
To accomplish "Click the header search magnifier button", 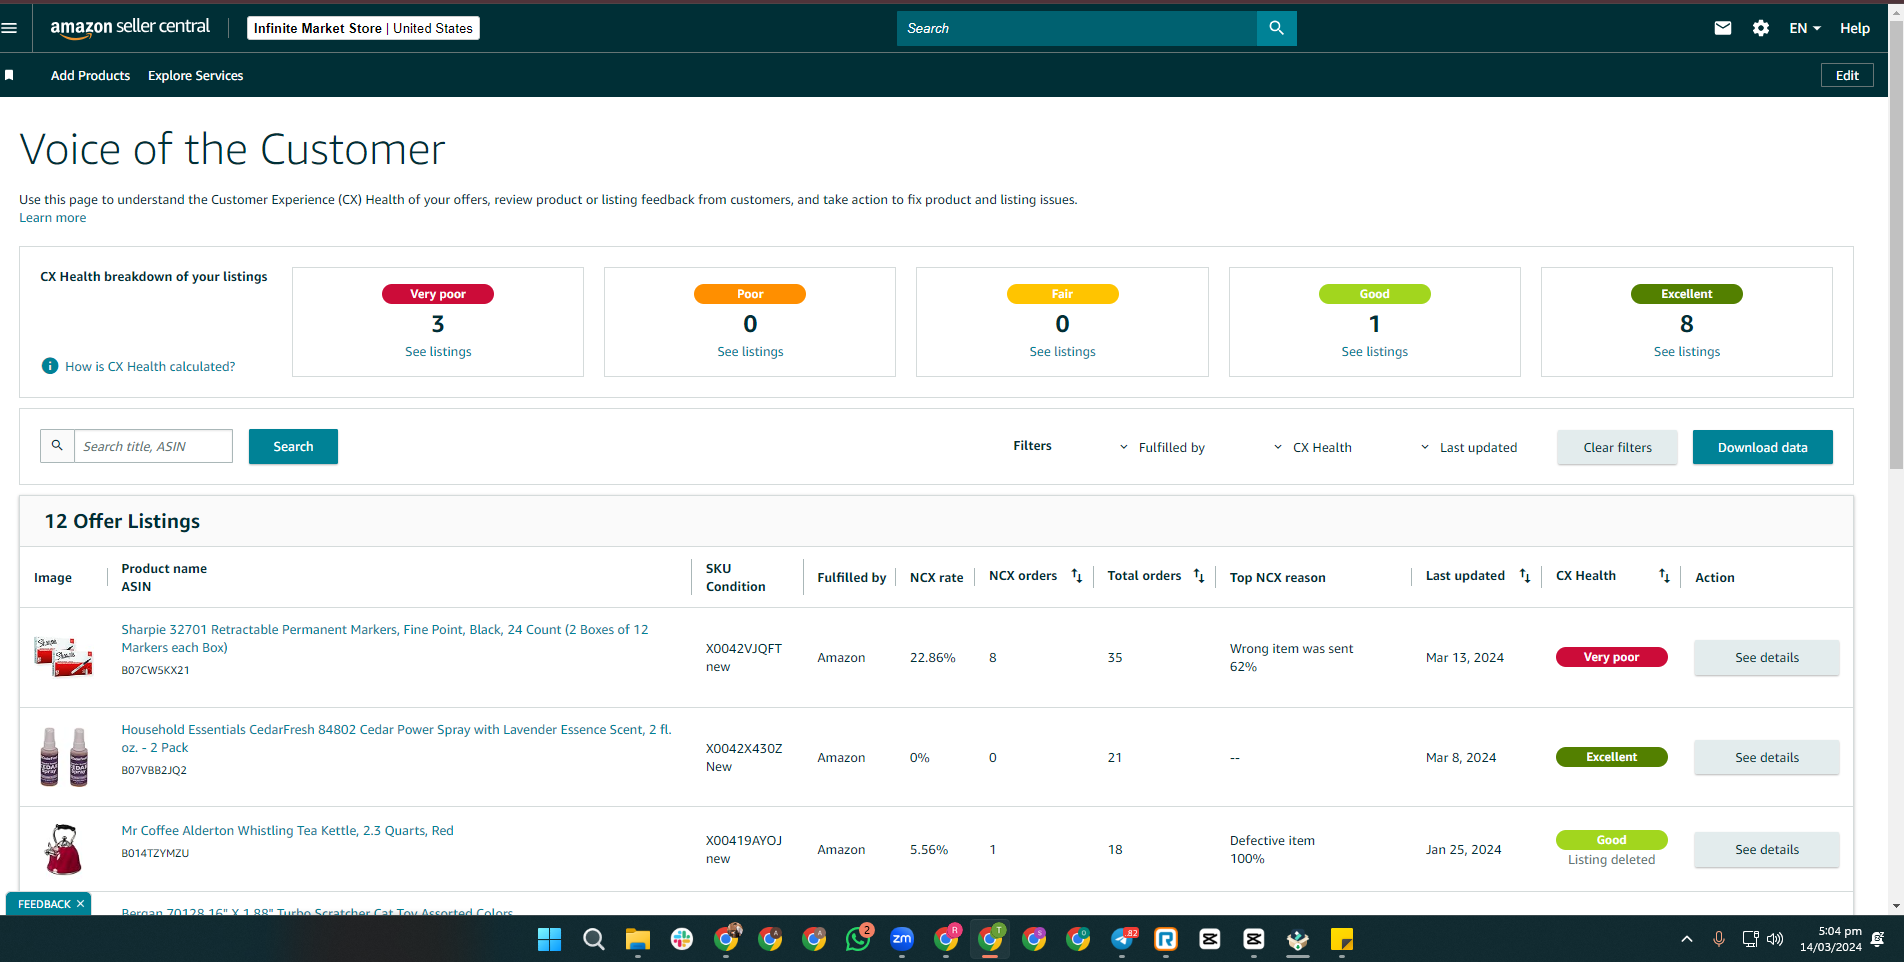I will click(x=1276, y=28).
